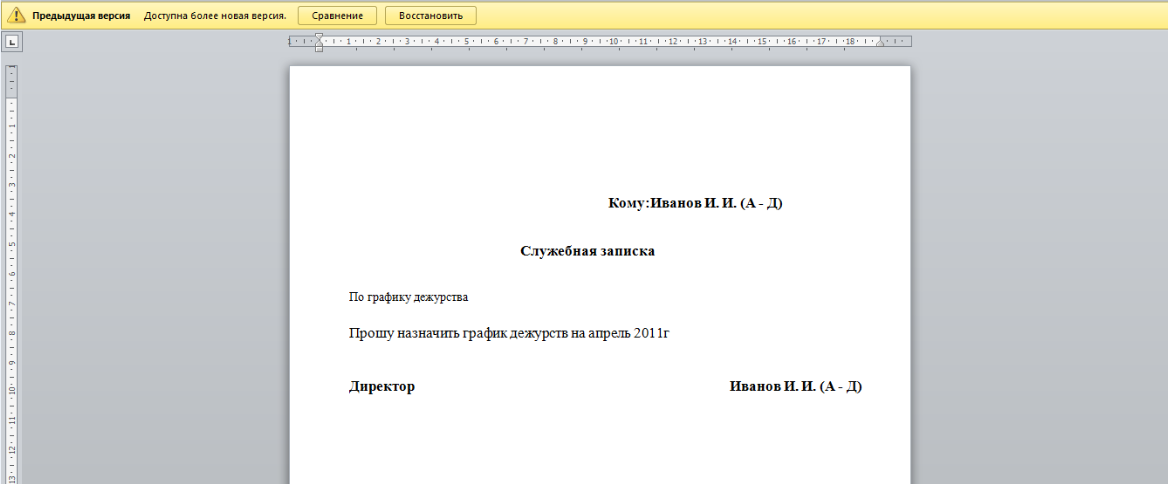The image size is (1168, 484).
Task: Click the 'Доступна более новая версия.' message
Action: pos(215,16)
